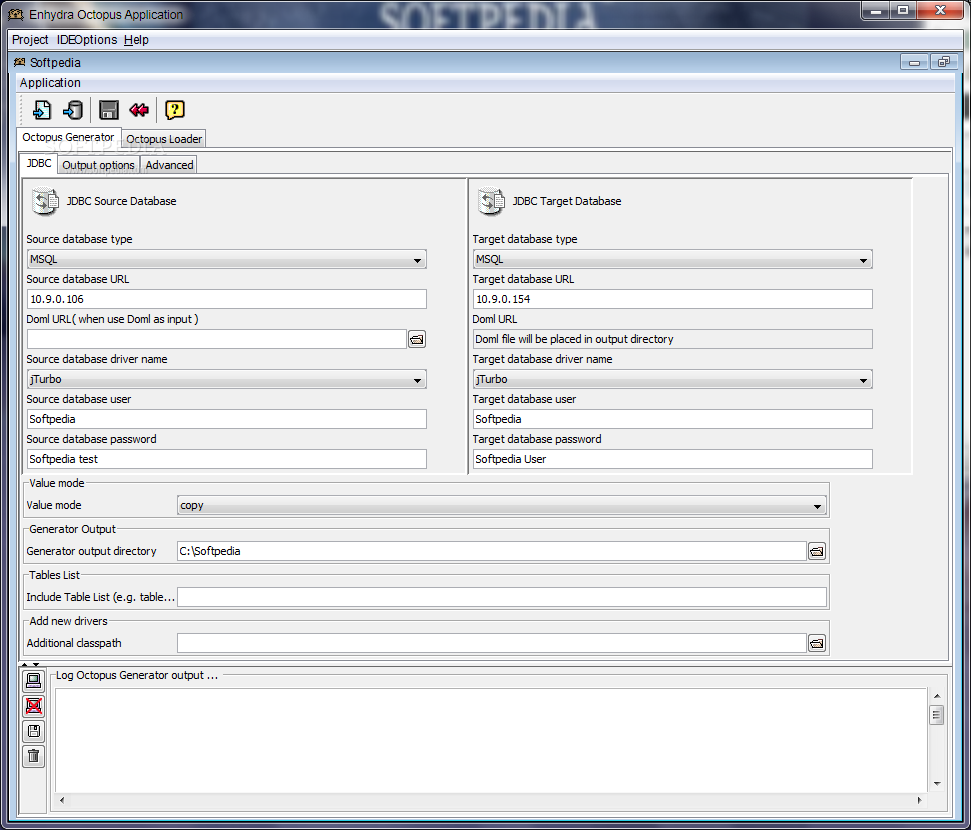Viewport: 971px width, 830px height.
Task: Restore the Softpedia internal window
Action: coord(943,63)
